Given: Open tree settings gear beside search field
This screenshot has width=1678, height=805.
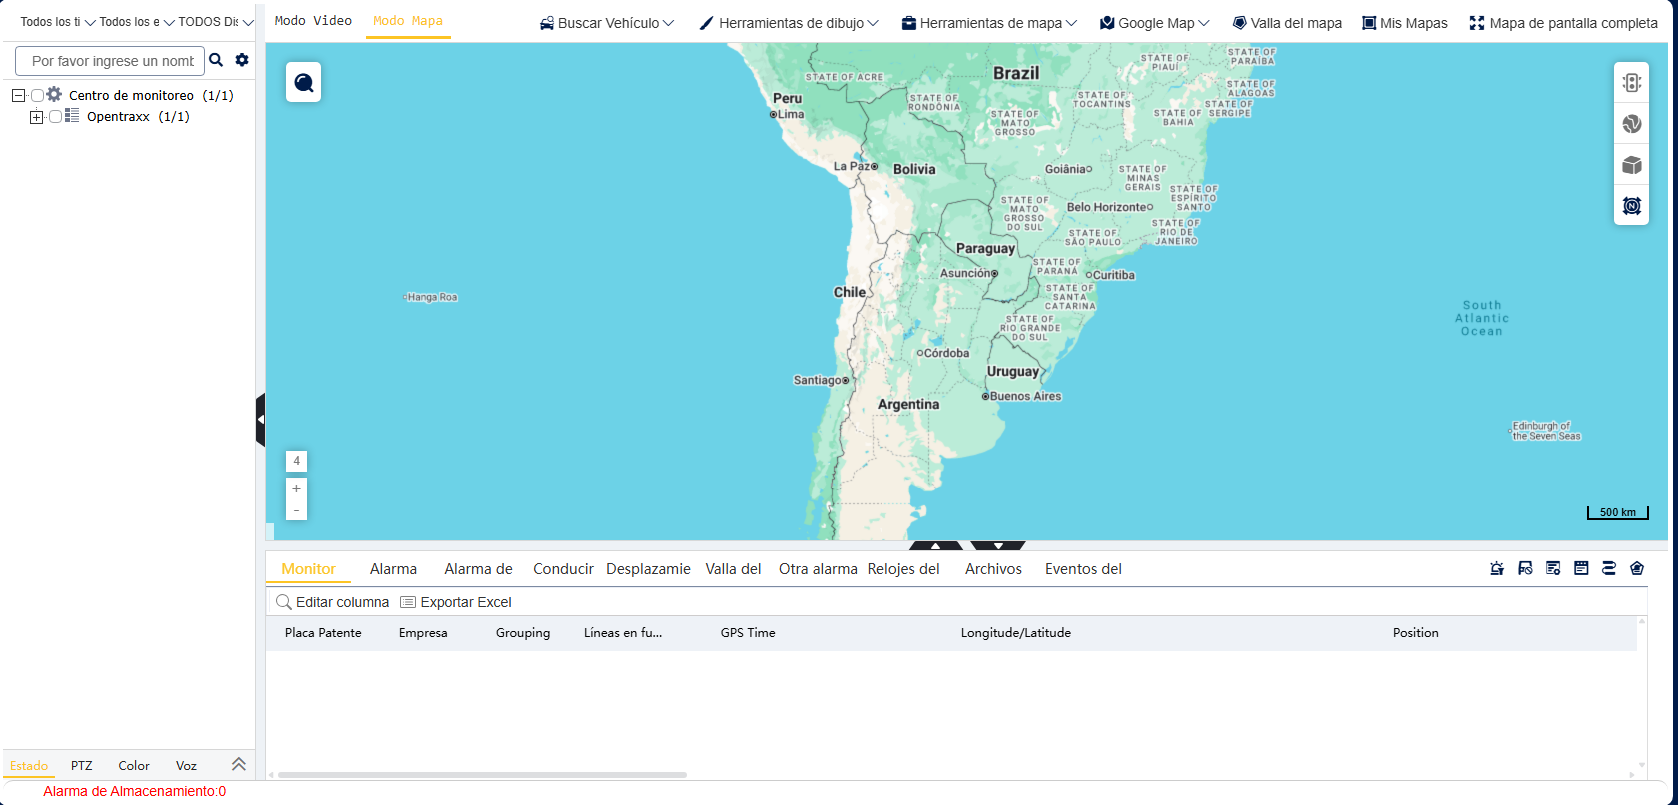Looking at the screenshot, I should [x=242, y=60].
